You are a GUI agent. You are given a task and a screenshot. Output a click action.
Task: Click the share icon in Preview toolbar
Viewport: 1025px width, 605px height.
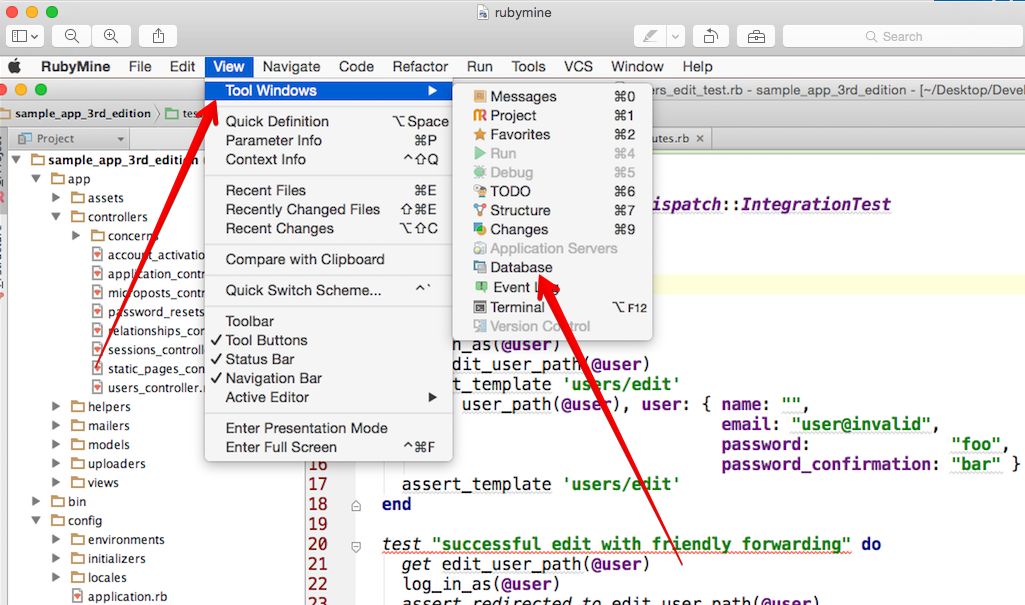tap(158, 37)
